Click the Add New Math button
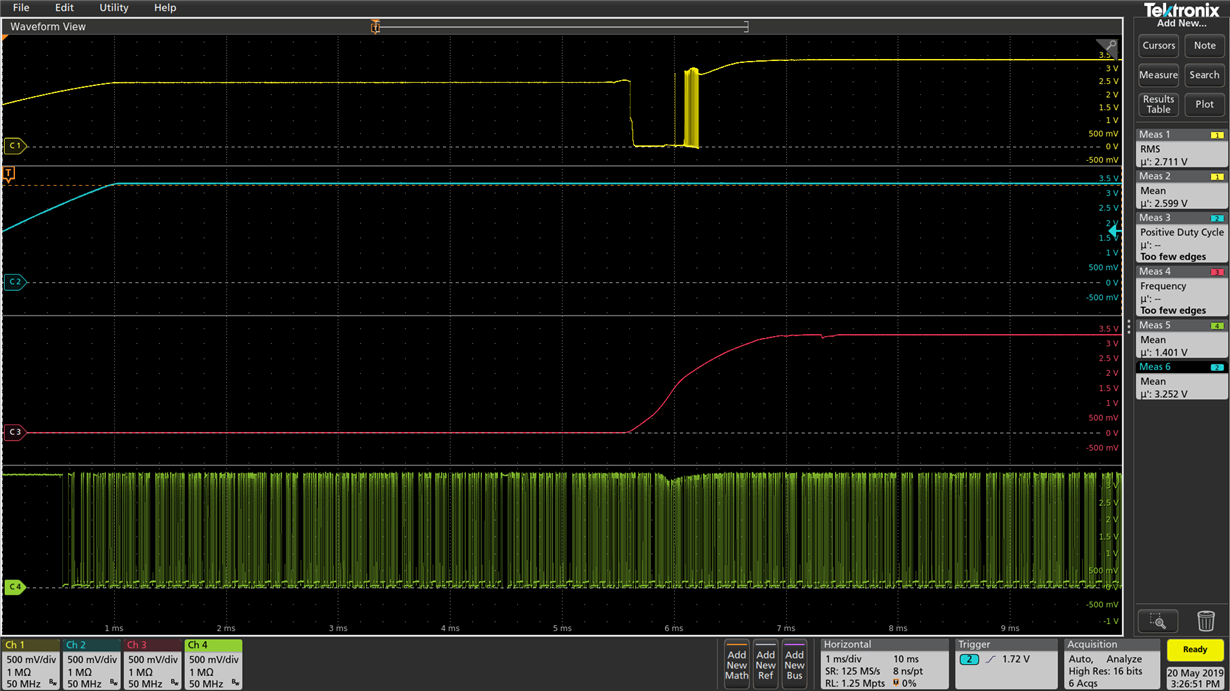 click(737, 664)
